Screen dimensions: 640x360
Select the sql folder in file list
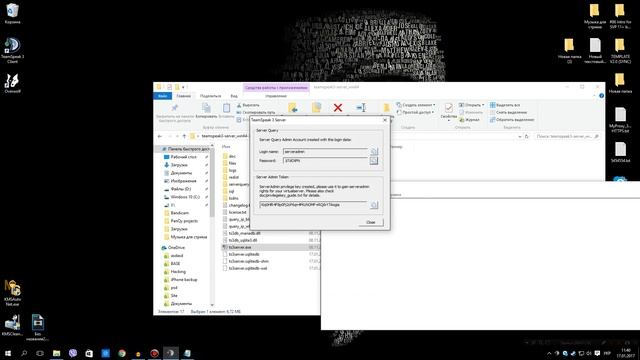tap(231, 191)
